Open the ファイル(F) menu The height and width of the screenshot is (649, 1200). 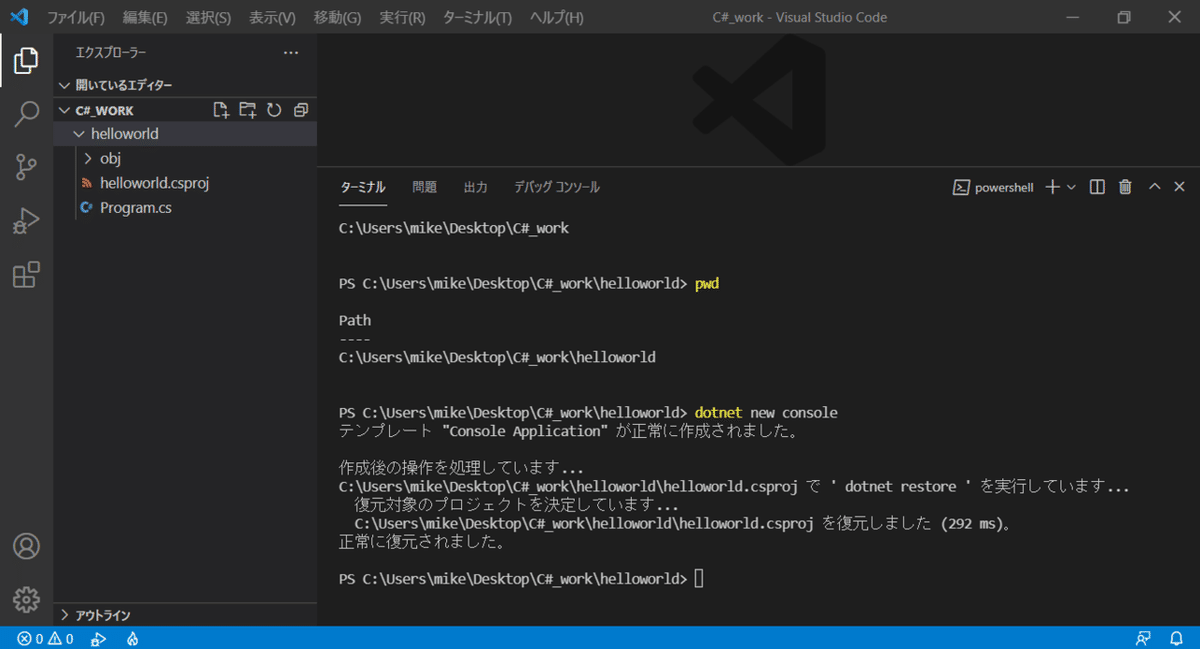[76, 18]
